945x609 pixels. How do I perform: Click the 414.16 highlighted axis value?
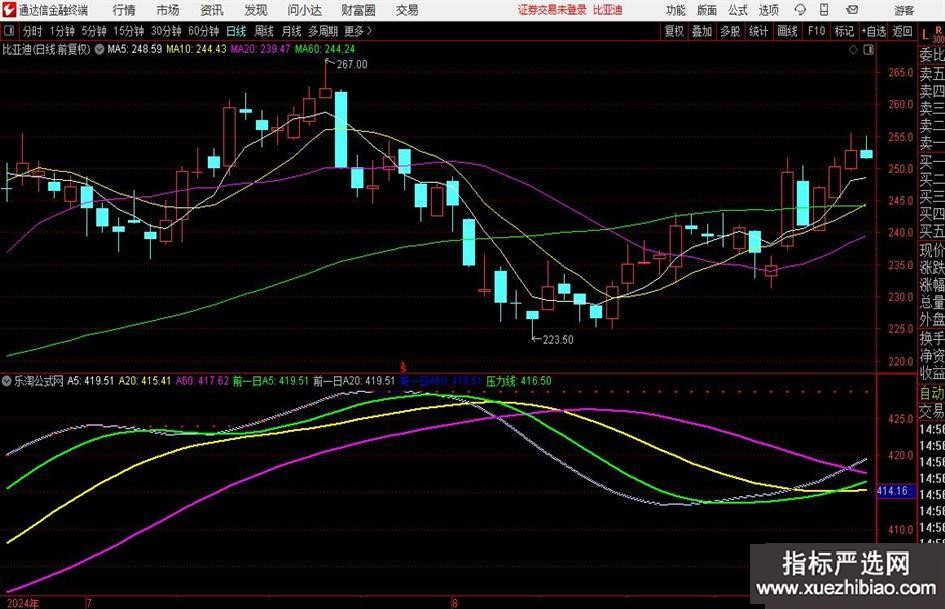pos(892,491)
